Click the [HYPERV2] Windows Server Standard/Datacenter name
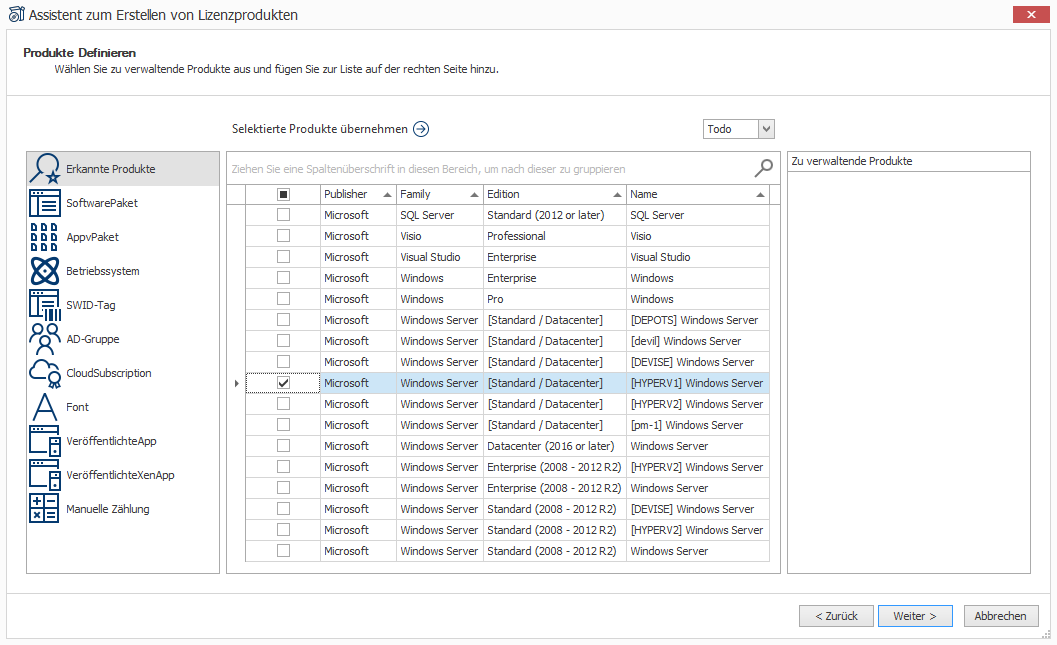Screen dimensions: 1057x645 tap(698, 404)
